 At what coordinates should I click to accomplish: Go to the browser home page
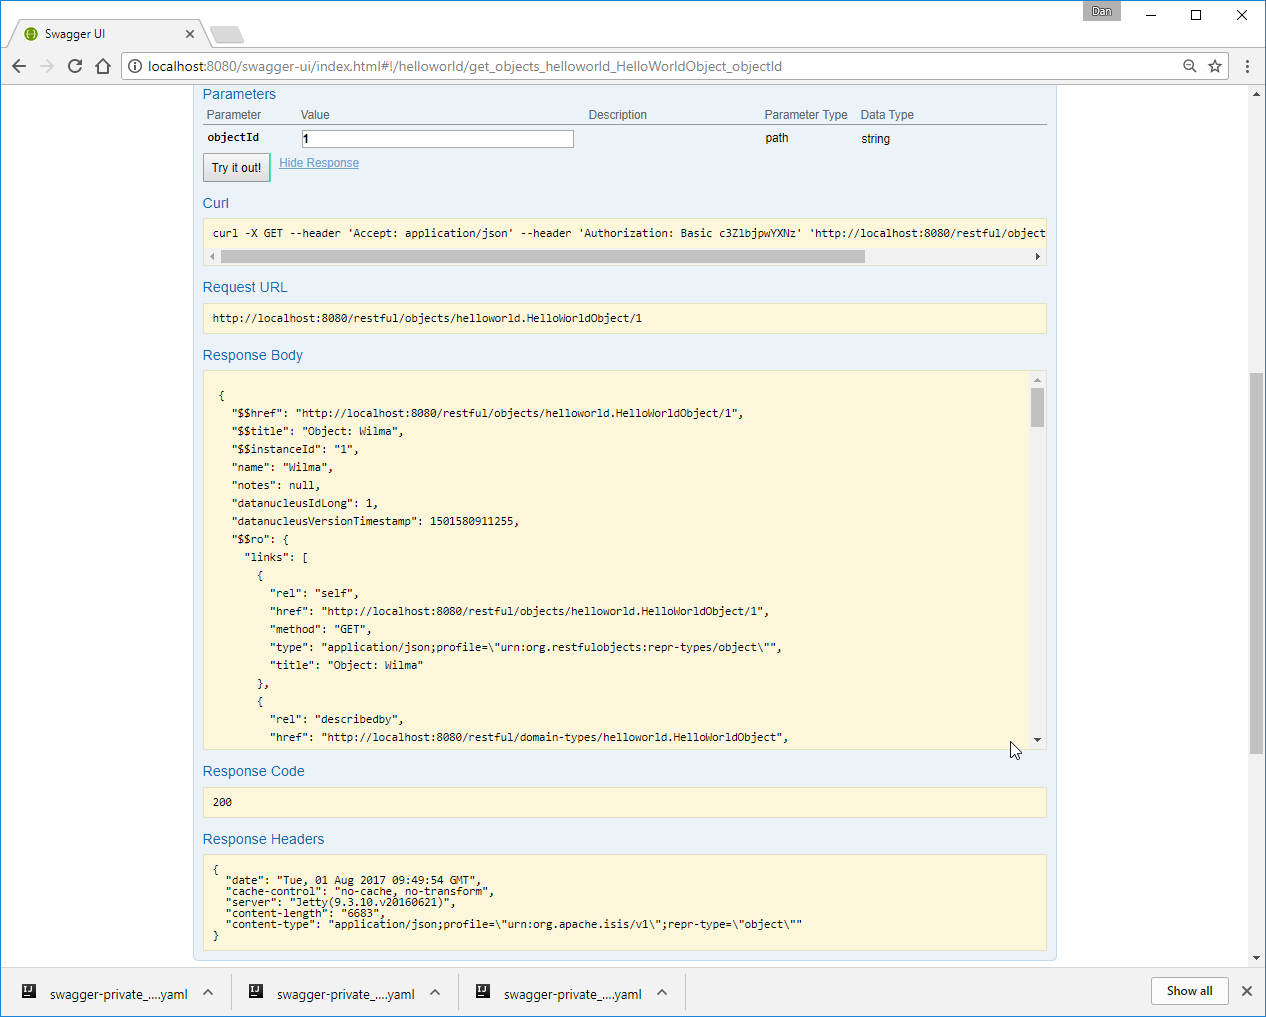click(103, 66)
